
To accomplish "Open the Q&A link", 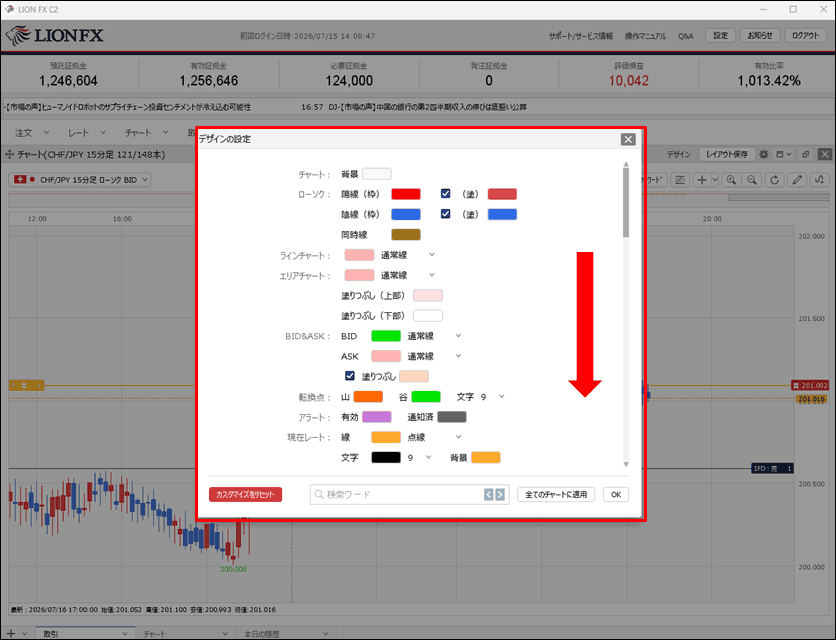I will click(686, 36).
